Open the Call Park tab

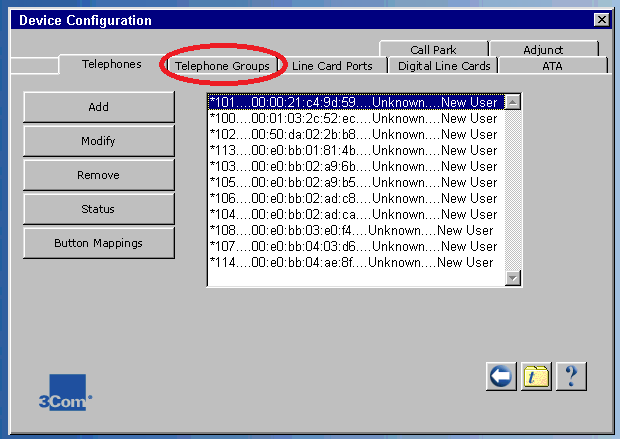(x=433, y=50)
